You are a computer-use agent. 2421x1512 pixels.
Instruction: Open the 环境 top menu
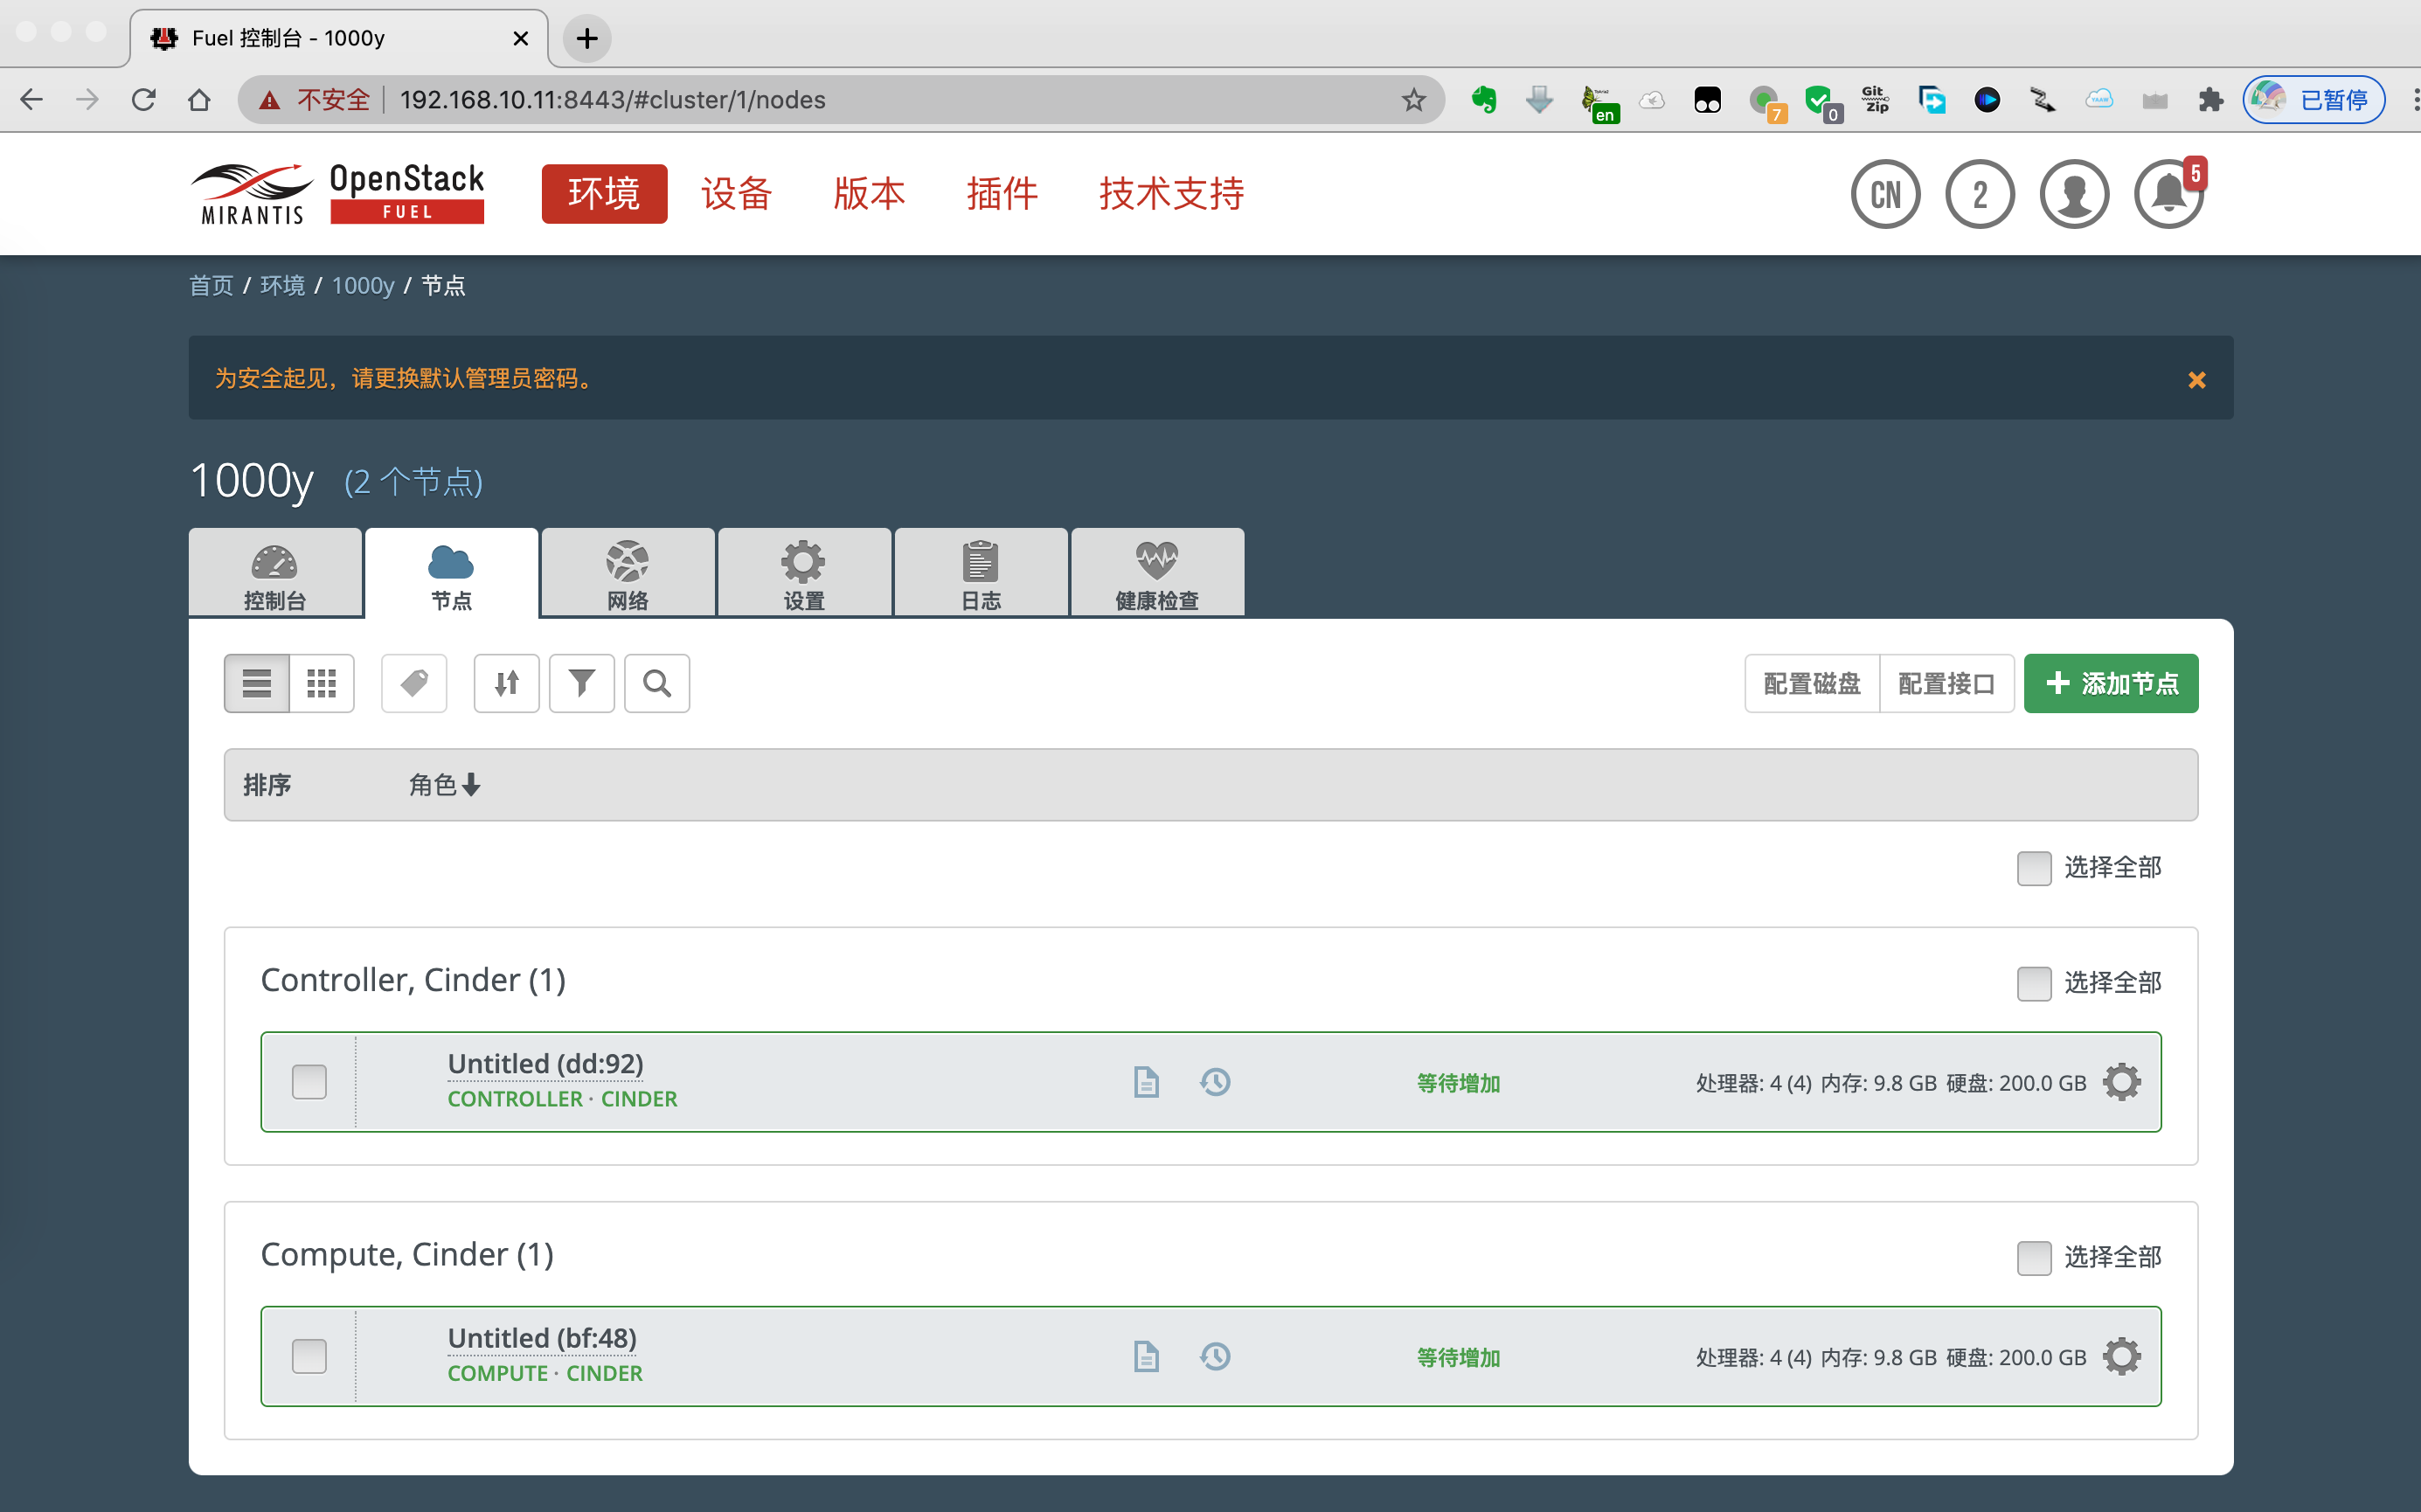pos(604,194)
